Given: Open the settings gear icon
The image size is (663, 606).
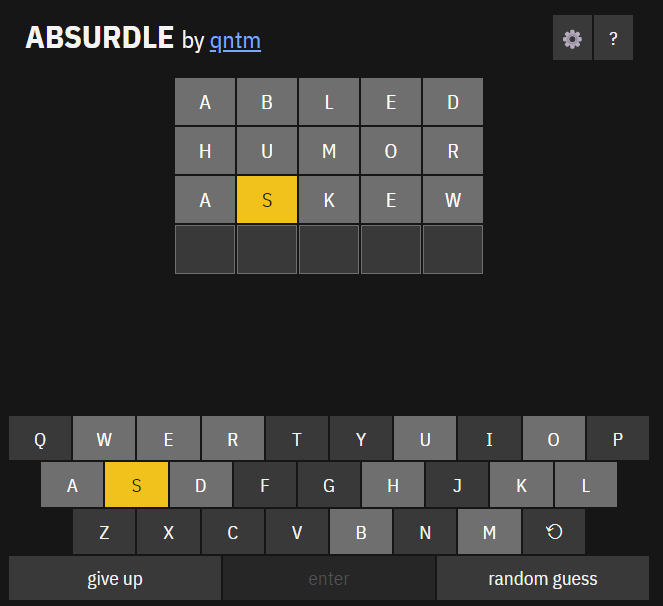Looking at the screenshot, I should tap(572, 39).
